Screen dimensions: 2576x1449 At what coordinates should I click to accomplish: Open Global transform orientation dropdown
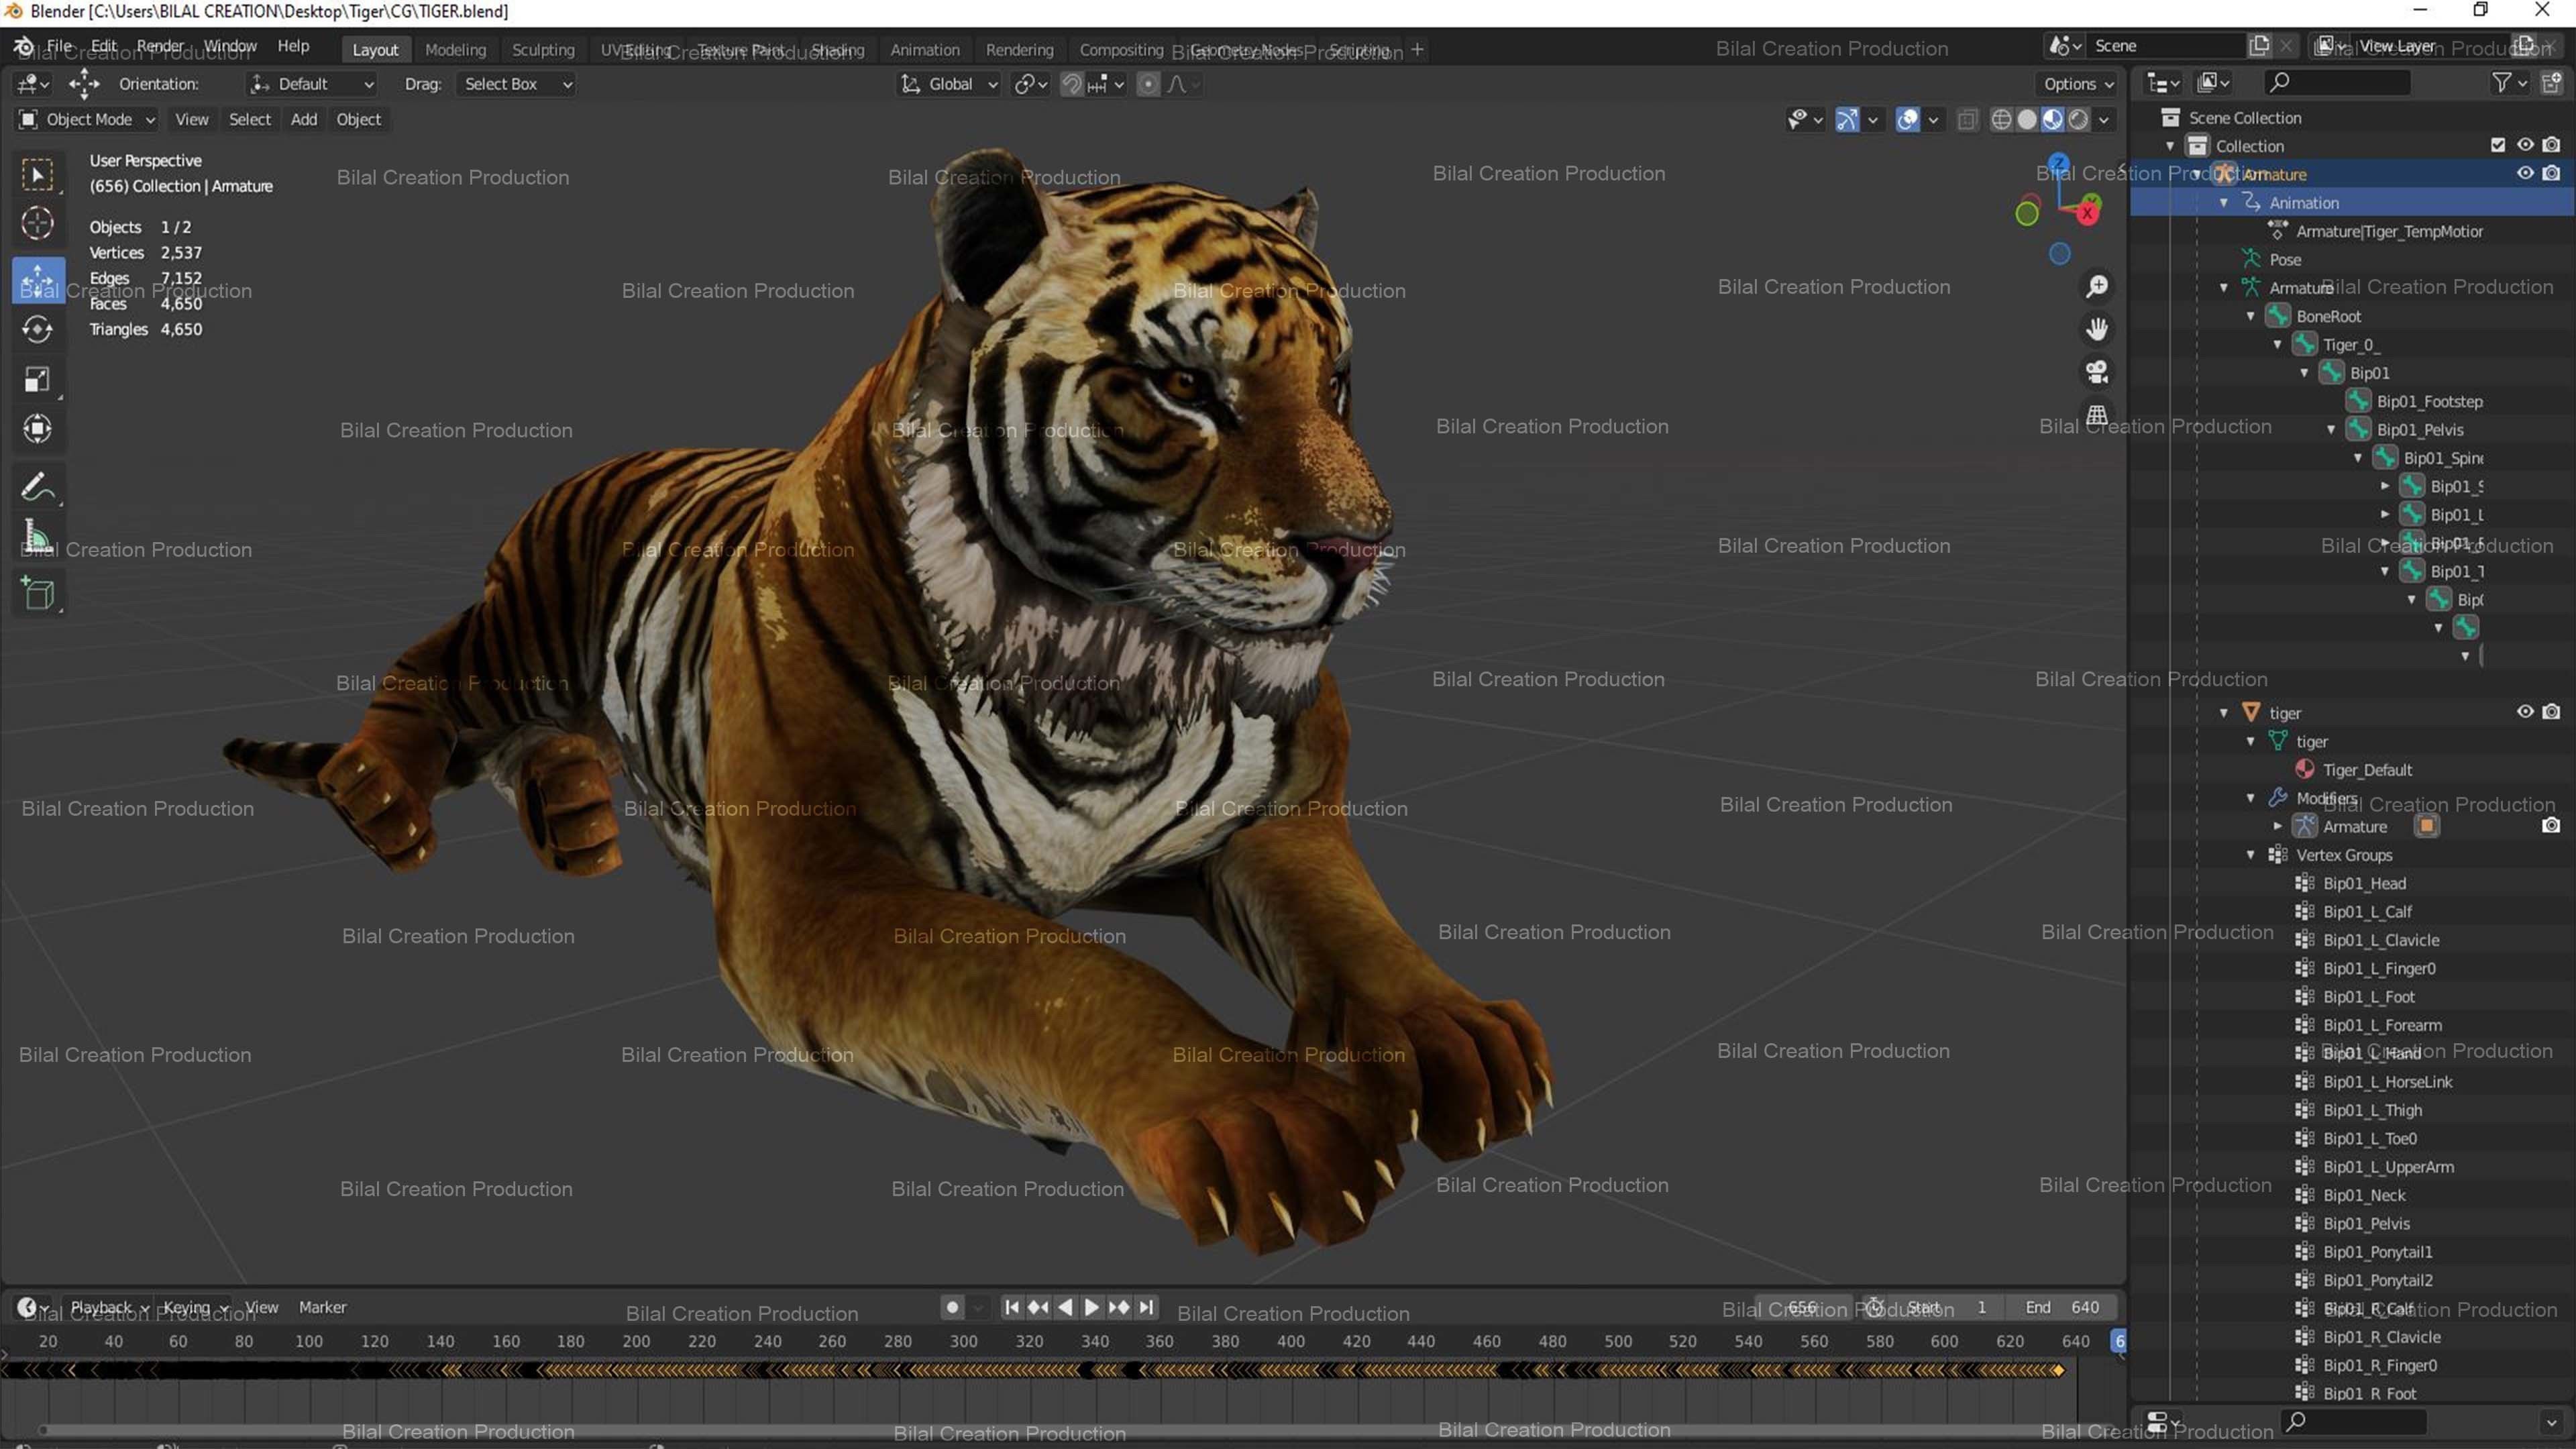pos(948,84)
